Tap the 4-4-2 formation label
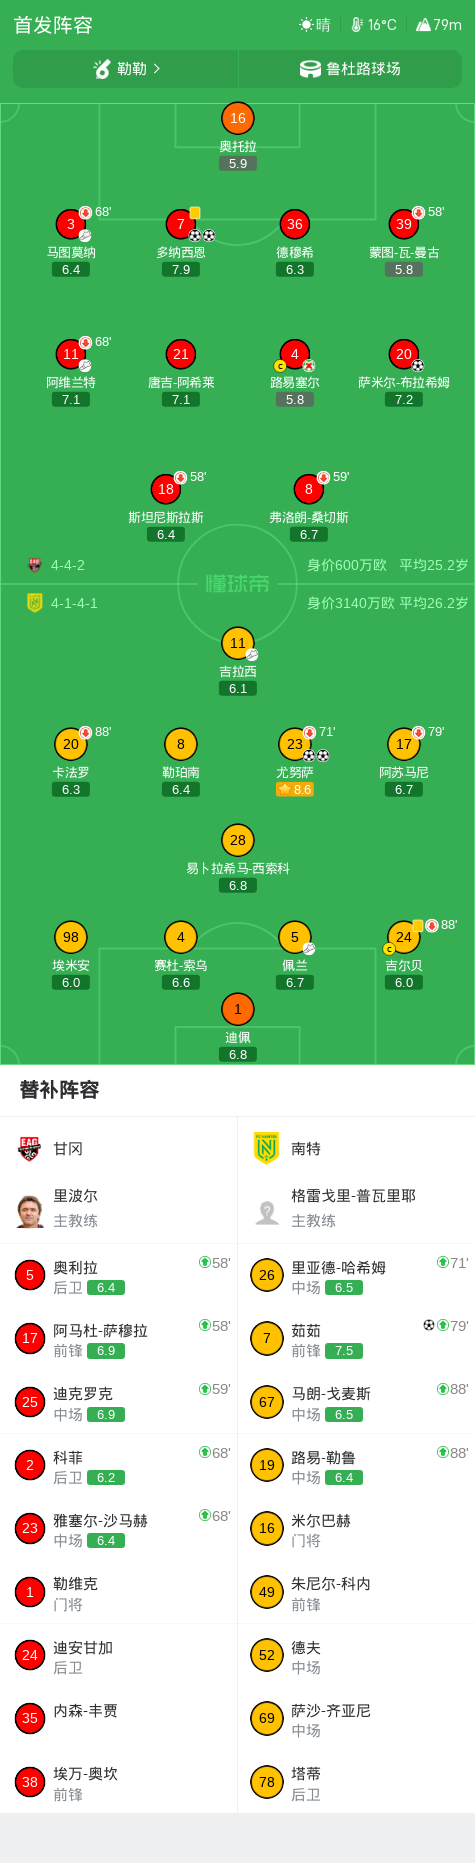Viewport: 475px width, 1863px height. click(x=68, y=565)
